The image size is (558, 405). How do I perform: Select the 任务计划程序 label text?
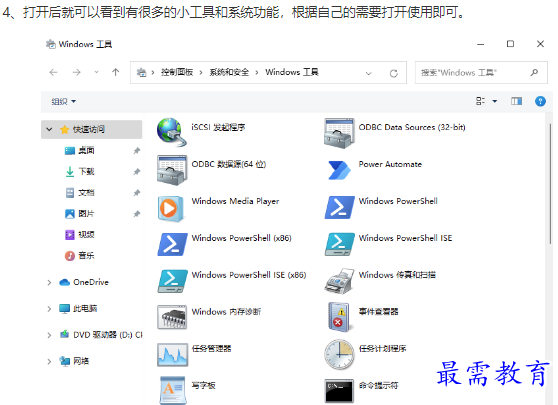pos(383,348)
